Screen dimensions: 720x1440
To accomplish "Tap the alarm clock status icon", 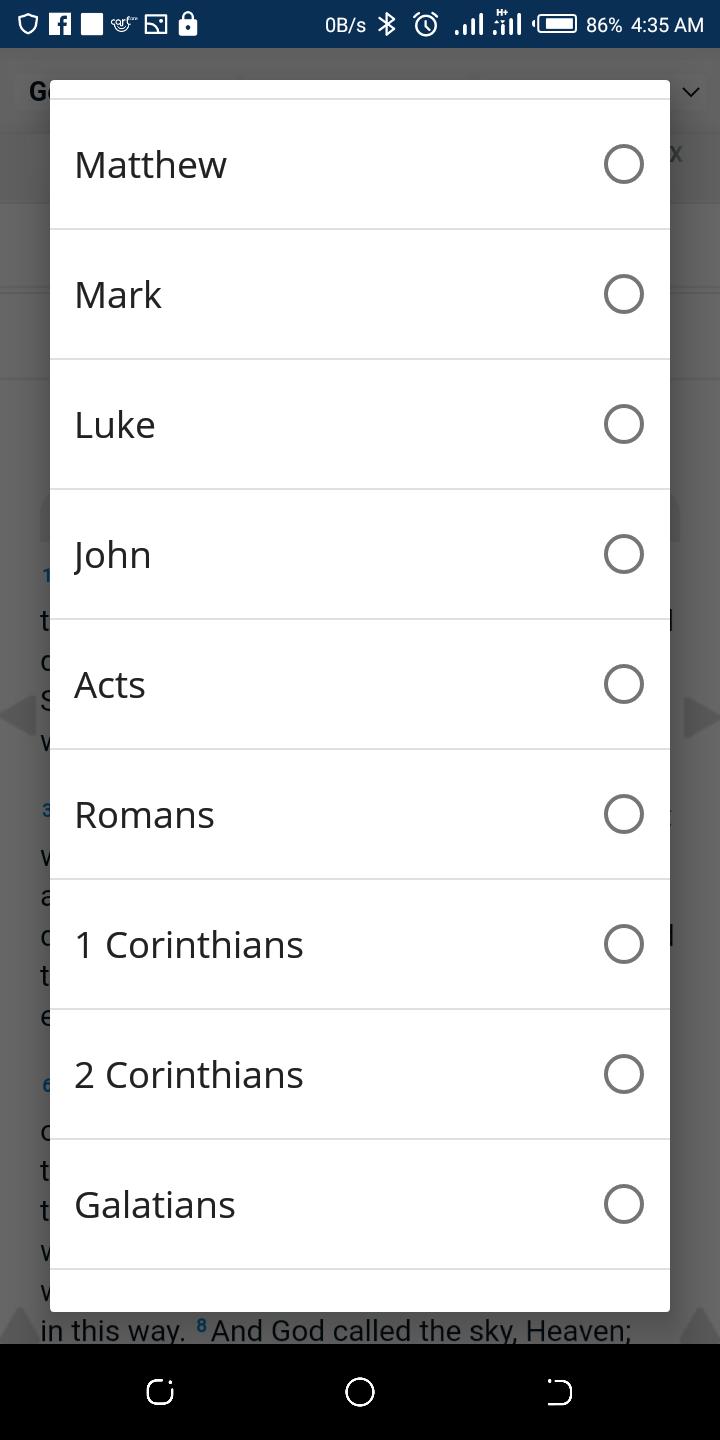I will tap(426, 24).
